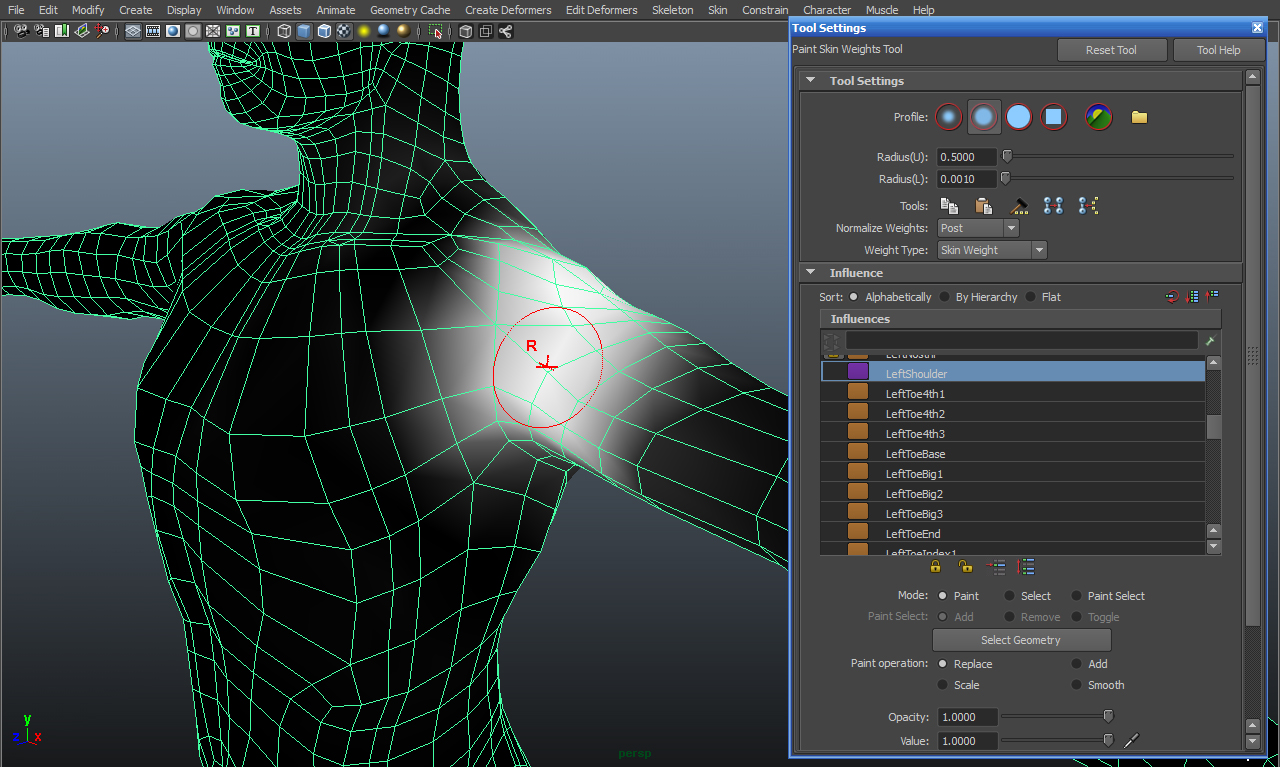Click the hammer weights tool icon
This screenshot has width=1280, height=767.
pyautogui.click(x=1019, y=206)
